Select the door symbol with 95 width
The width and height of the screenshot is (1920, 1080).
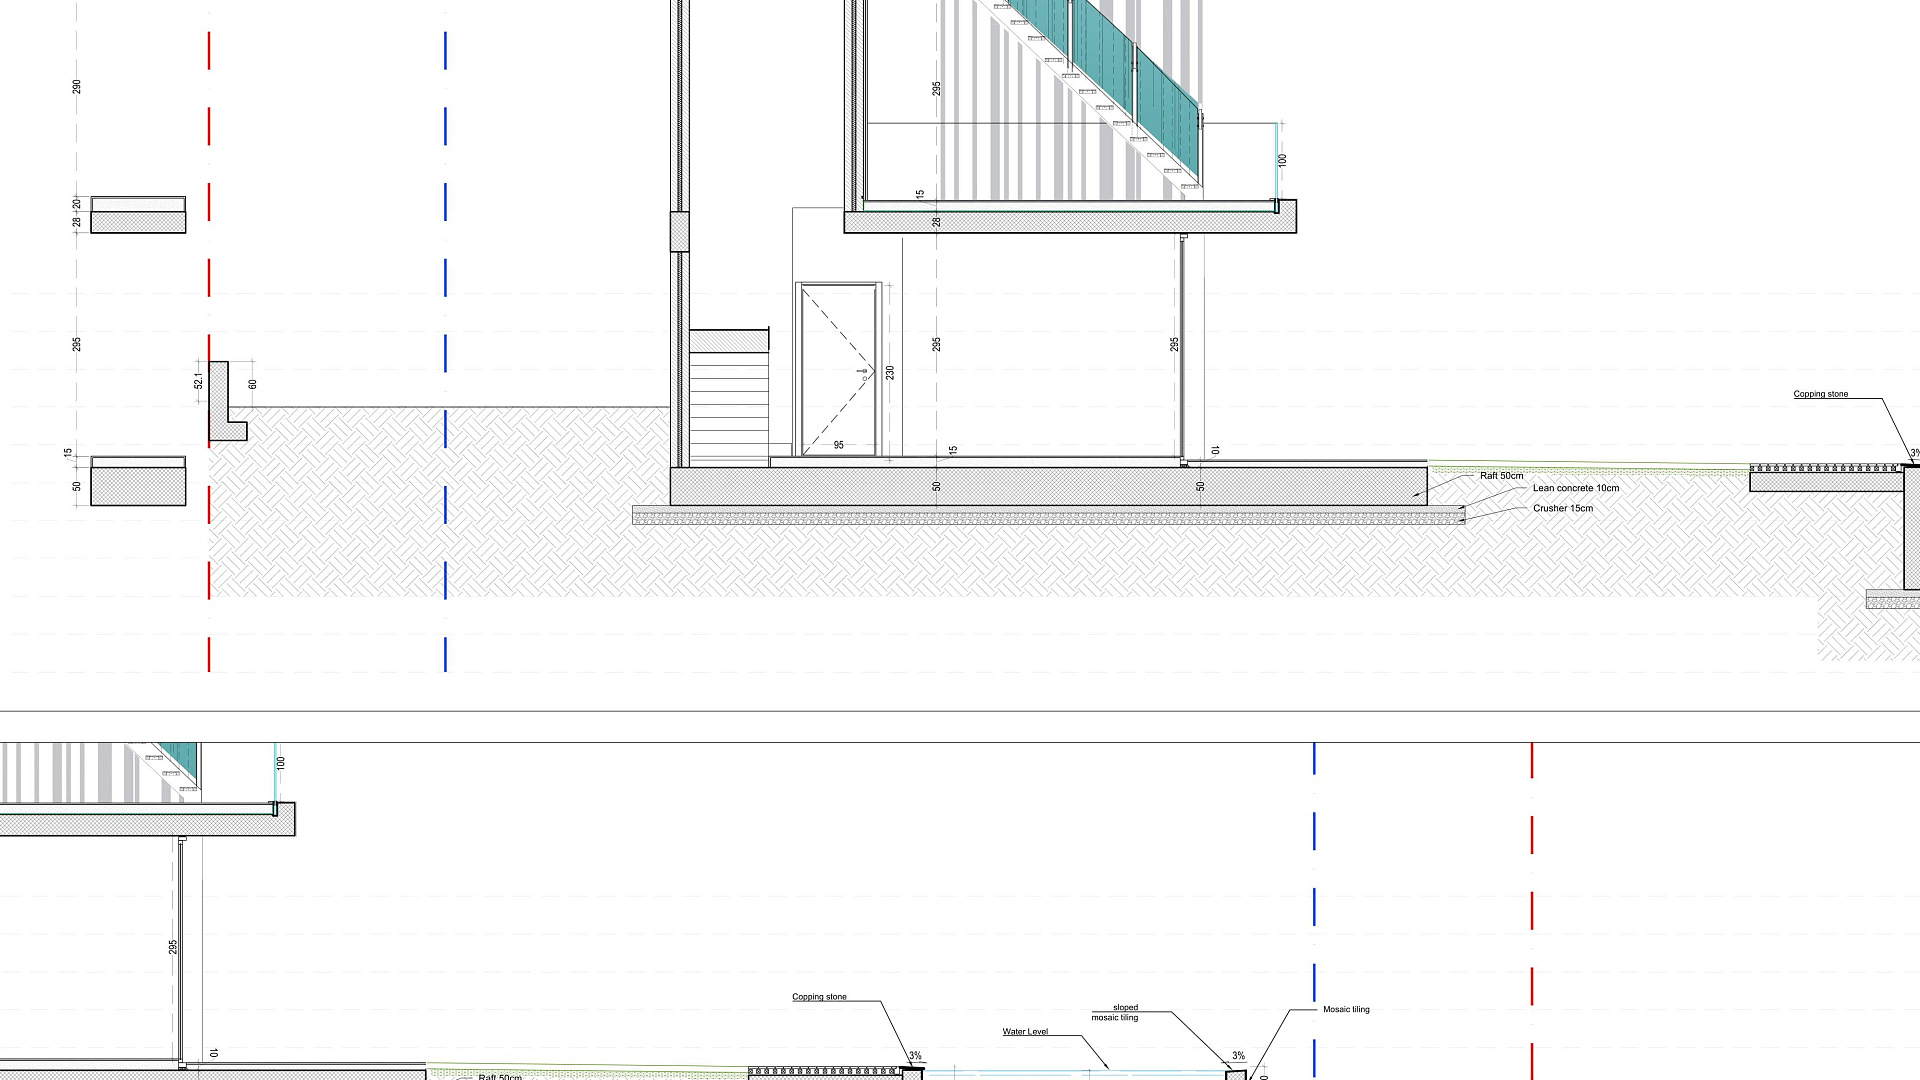pyautogui.click(x=838, y=370)
